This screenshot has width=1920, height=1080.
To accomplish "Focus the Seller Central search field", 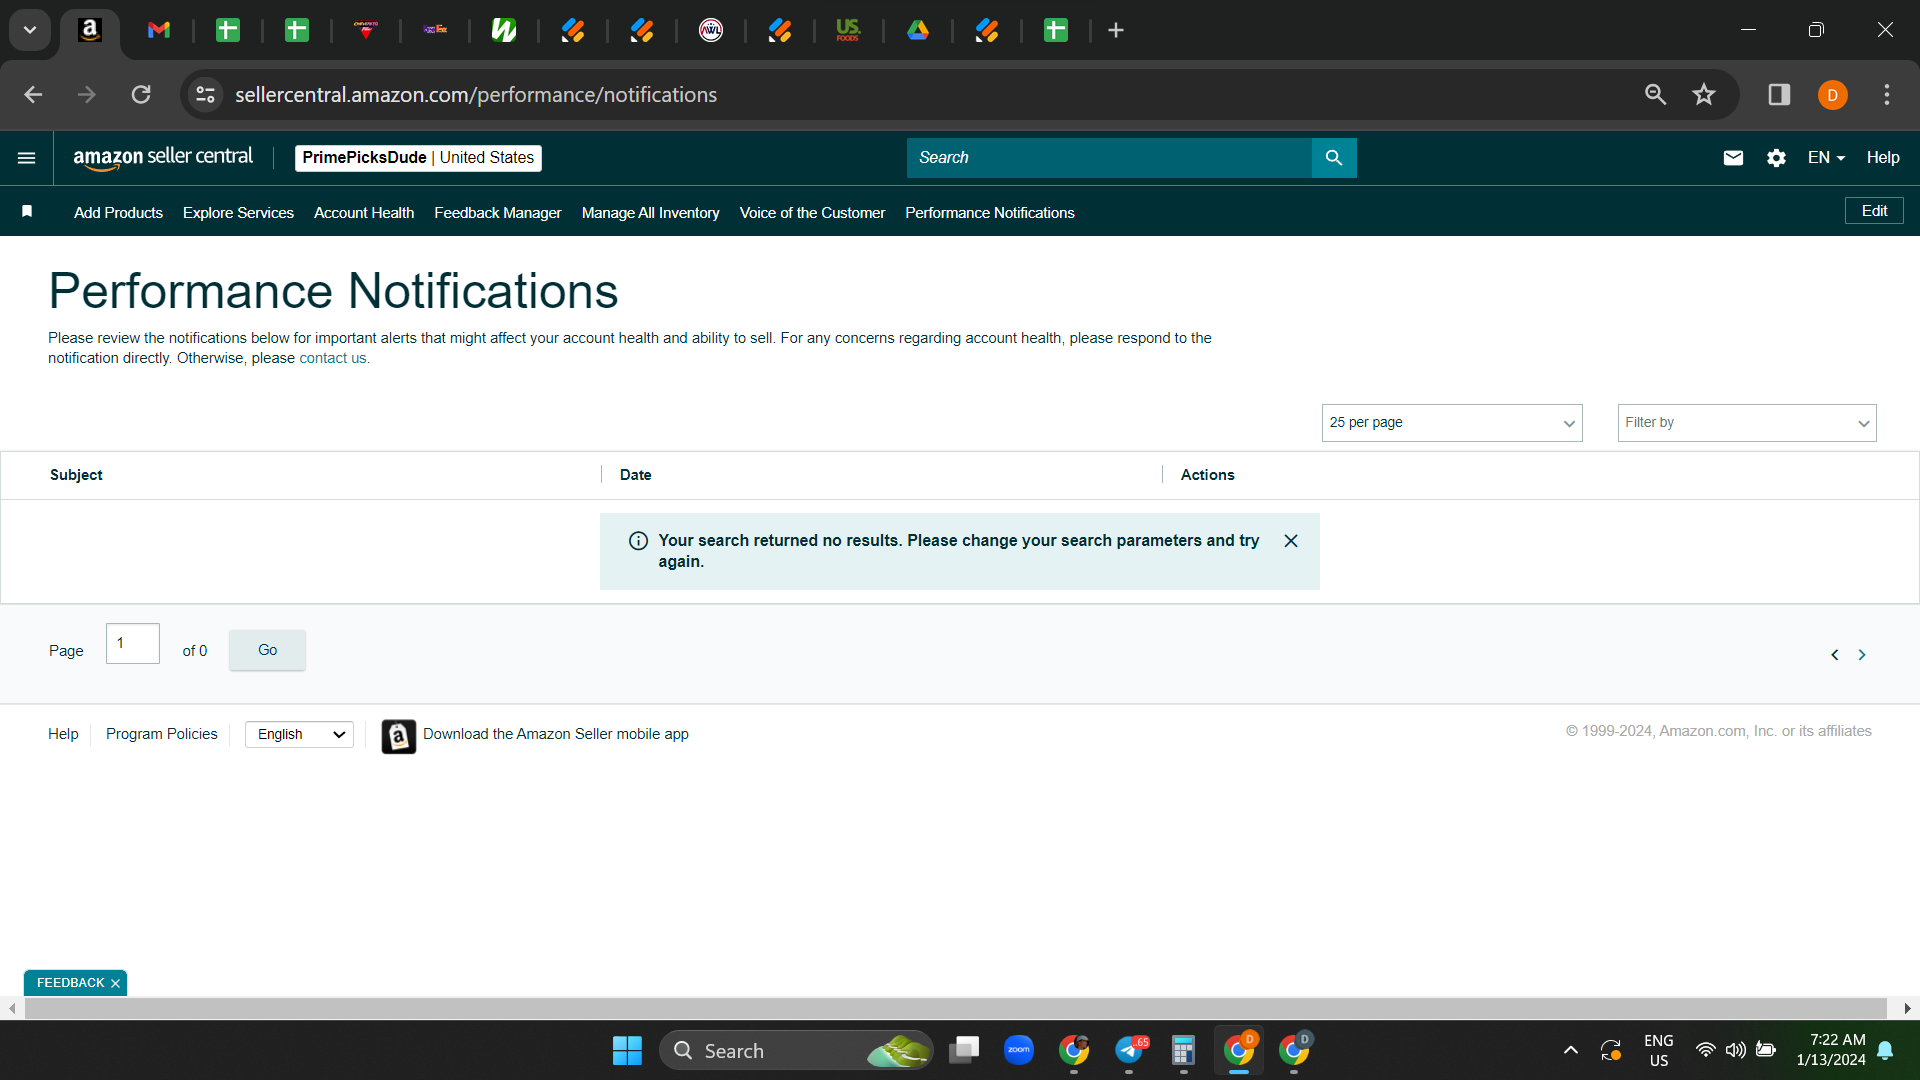I will [1109, 158].
